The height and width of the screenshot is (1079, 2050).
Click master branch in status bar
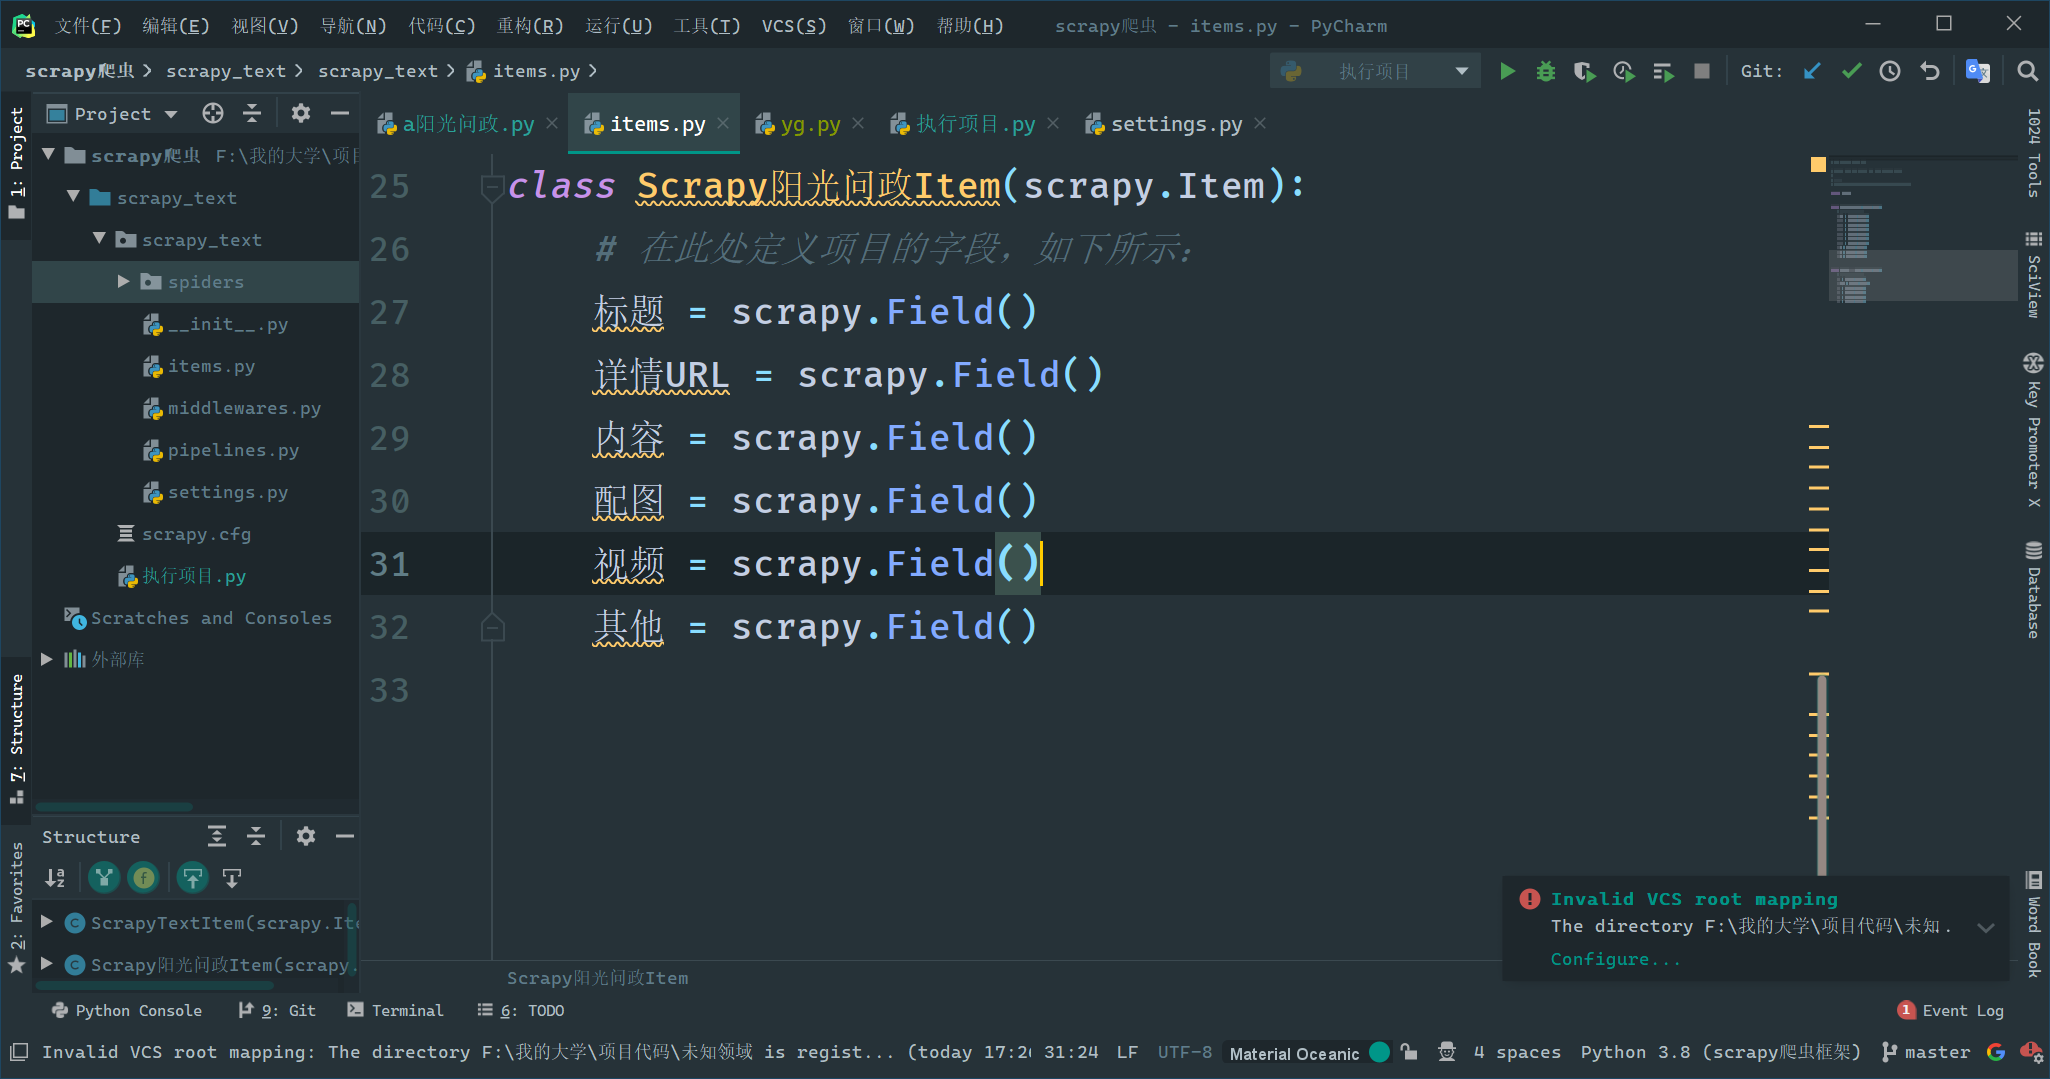click(1926, 1052)
